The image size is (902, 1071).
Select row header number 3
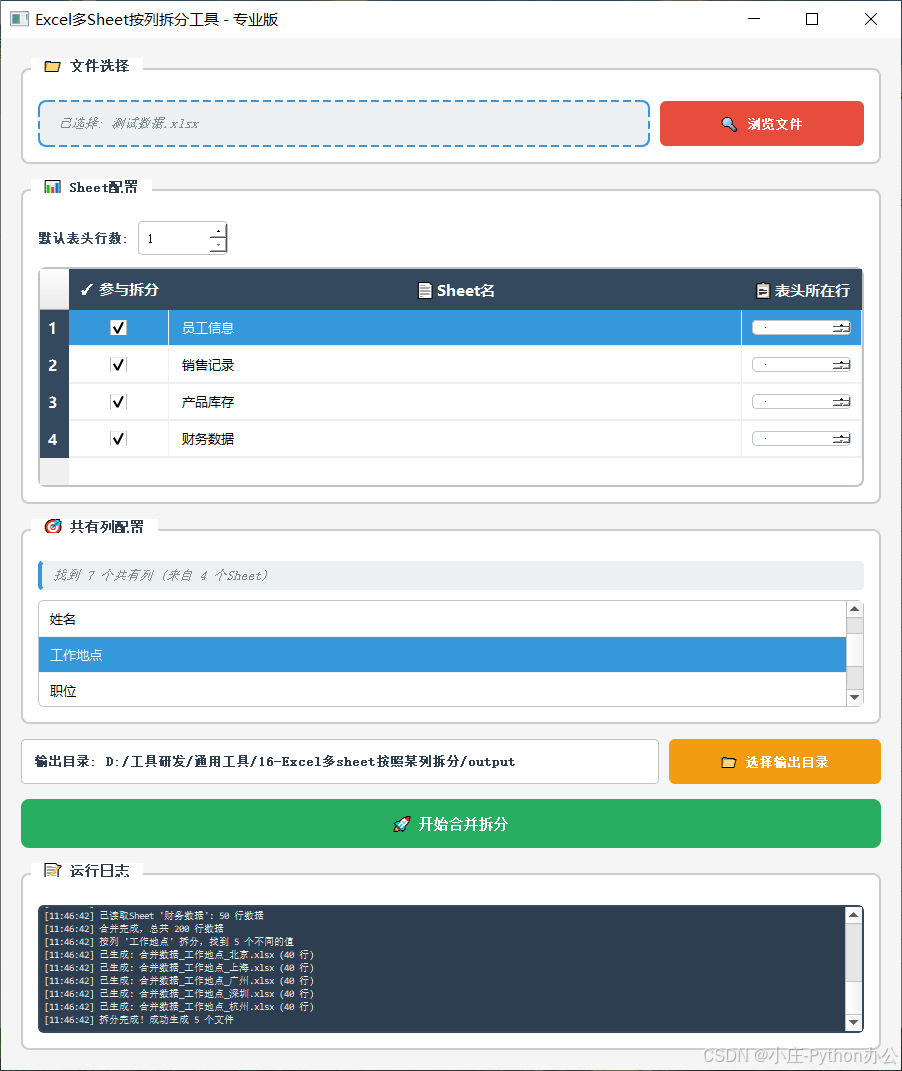(x=53, y=402)
